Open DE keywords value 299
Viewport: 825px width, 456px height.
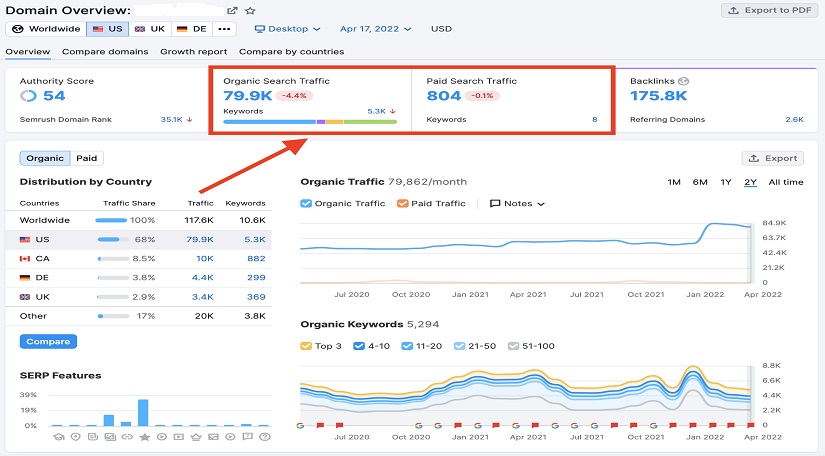pos(256,278)
